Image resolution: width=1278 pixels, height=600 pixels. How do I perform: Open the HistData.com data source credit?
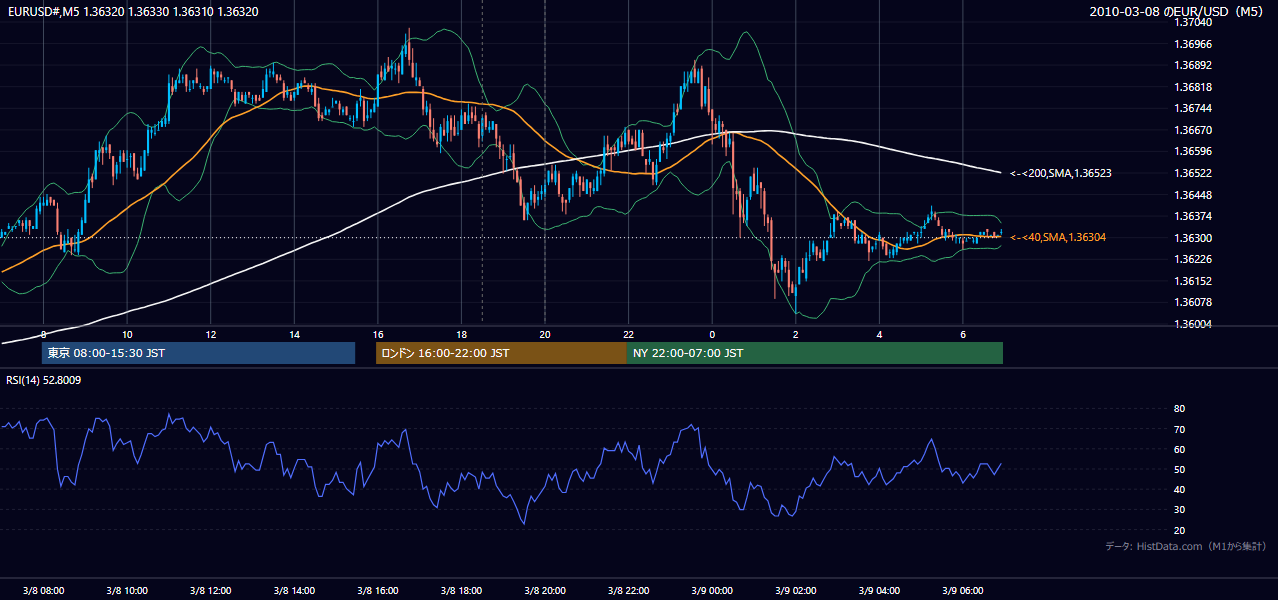1186,546
